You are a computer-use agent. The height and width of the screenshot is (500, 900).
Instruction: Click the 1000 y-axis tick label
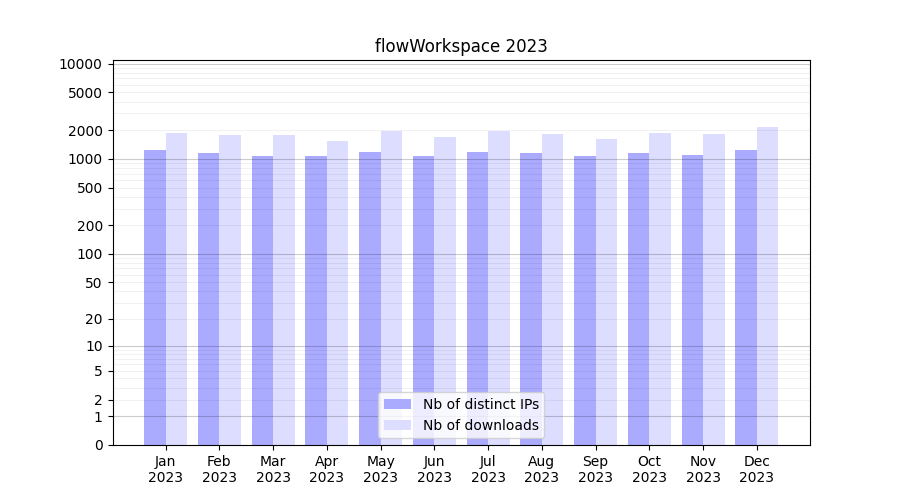(85, 159)
